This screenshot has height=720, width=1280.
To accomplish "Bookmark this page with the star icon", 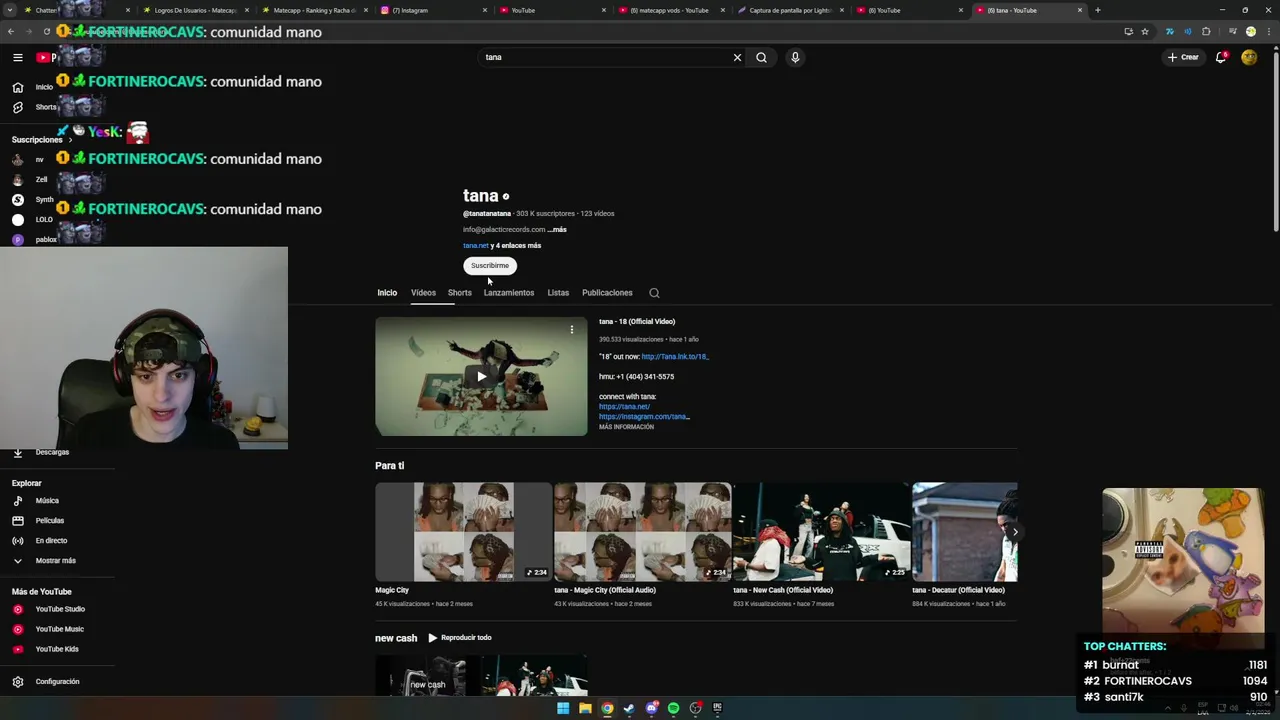I will tap(1145, 32).
